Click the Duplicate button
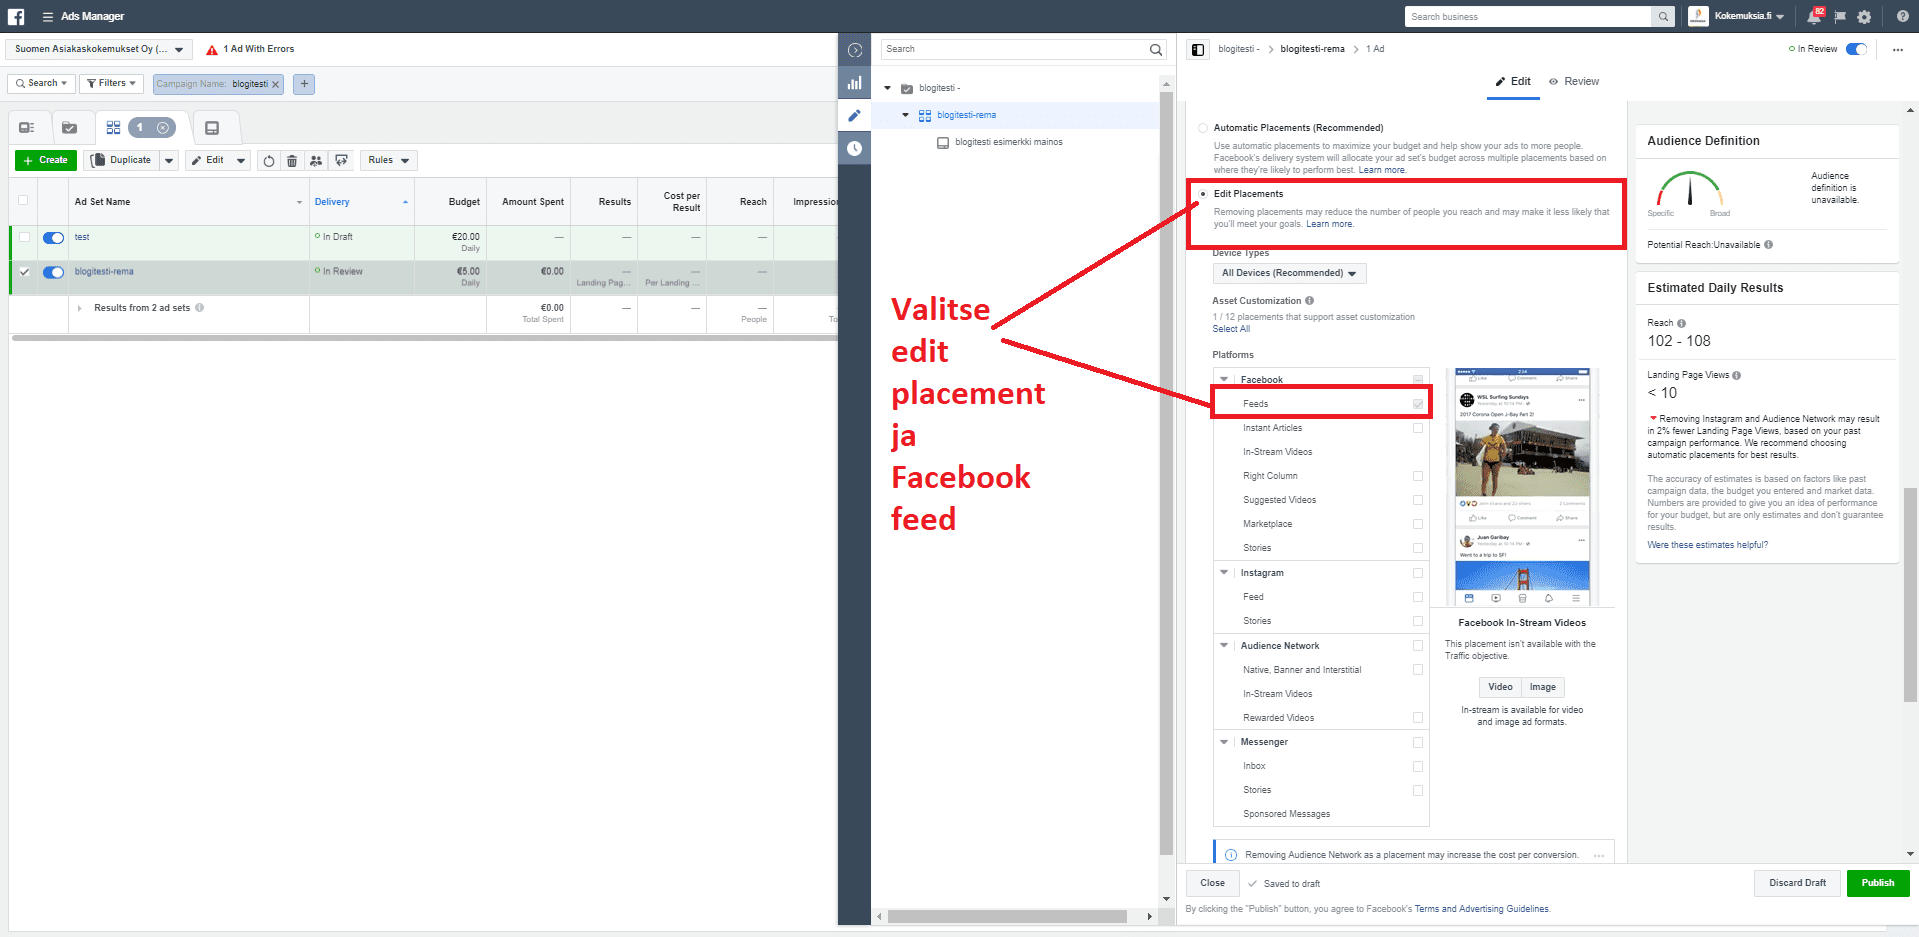 pyautogui.click(x=121, y=161)
